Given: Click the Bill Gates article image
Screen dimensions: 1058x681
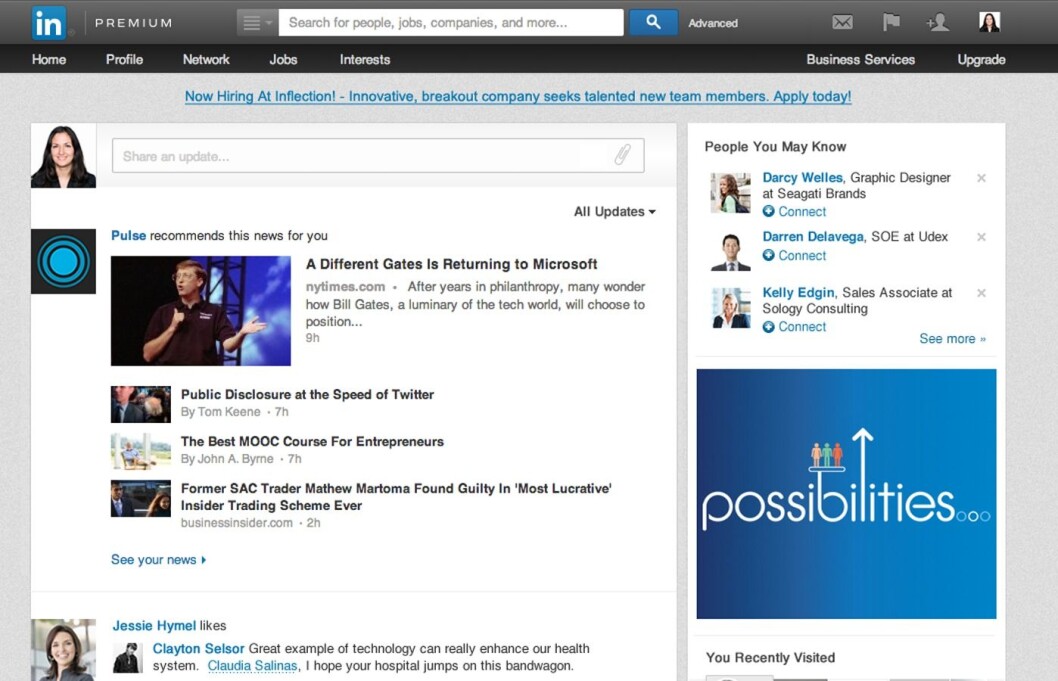Looking at the screenshot, I should (201, 310).
